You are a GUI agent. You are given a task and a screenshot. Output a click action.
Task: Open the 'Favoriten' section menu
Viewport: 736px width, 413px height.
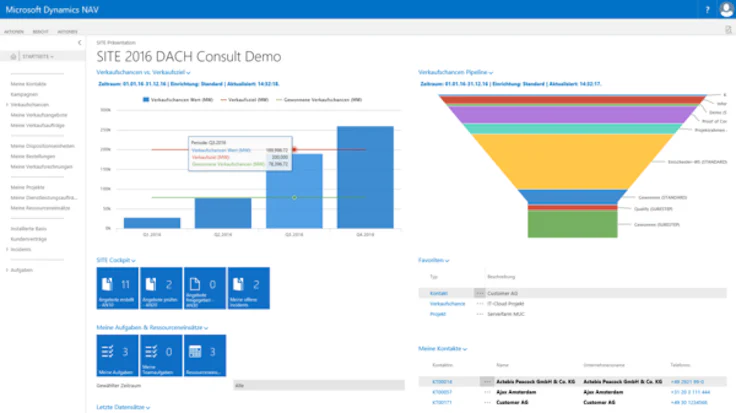pyautogui.click(x=433, y=260)
